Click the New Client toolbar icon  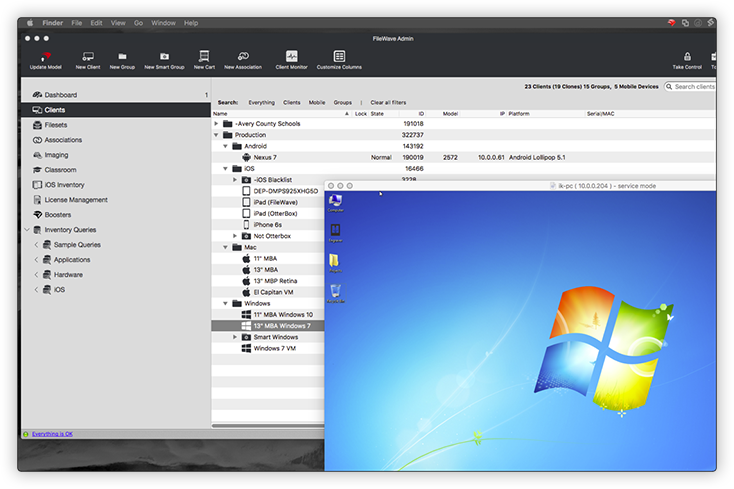(88, 57)
